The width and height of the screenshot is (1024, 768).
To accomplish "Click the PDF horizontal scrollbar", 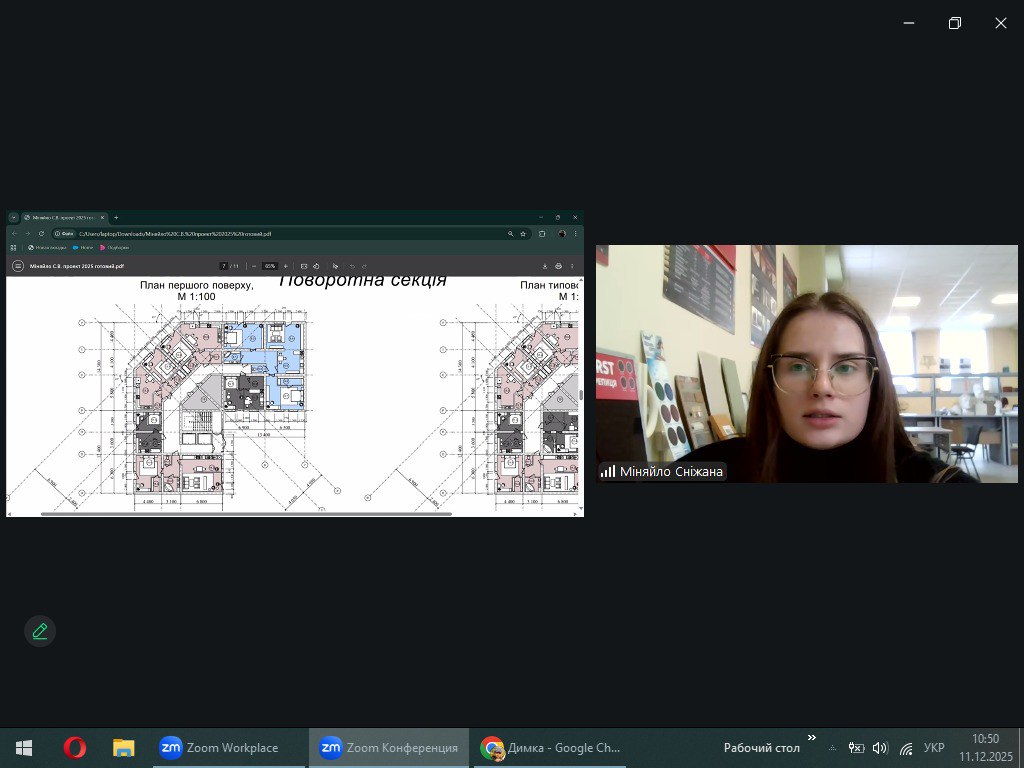I will pyautogui.click(x=245, y=514).
